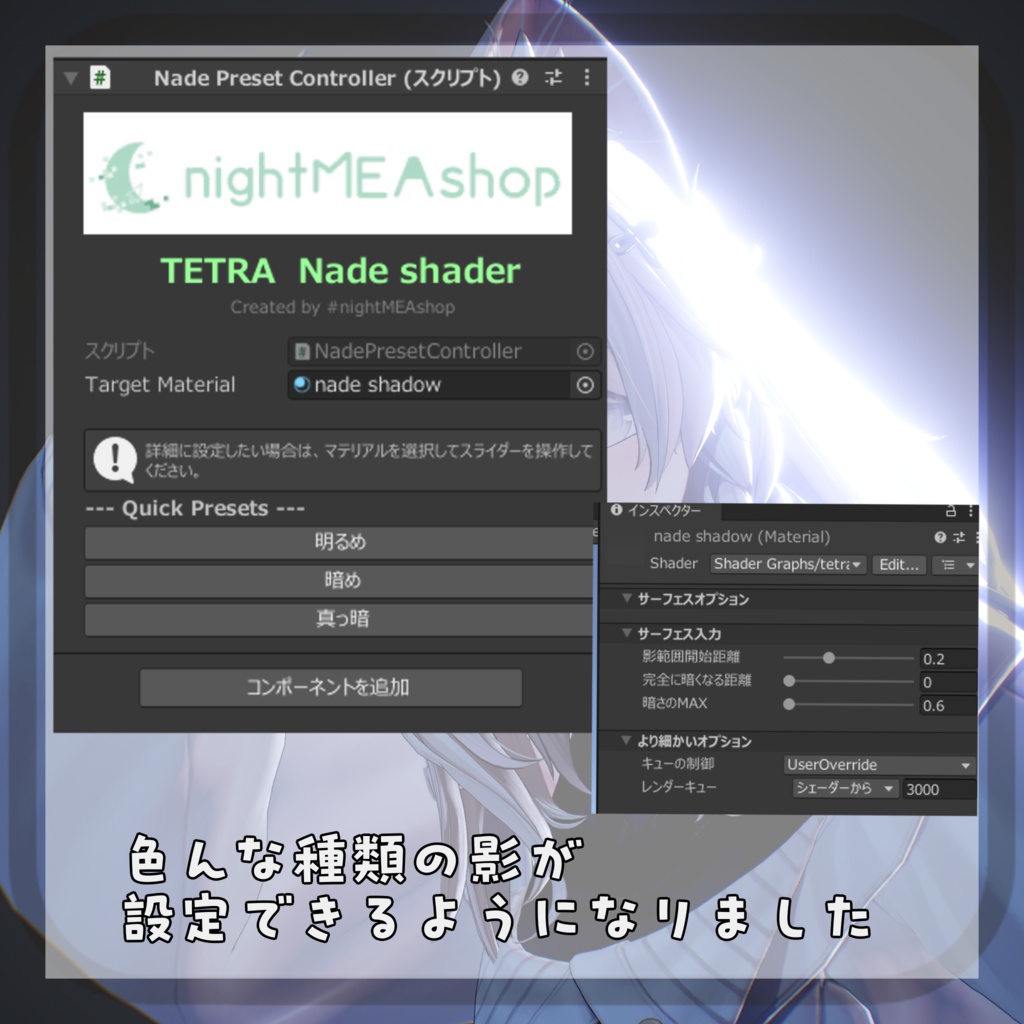Image resolution: width=1024 pixels, height=1024 pixels.
Task: Click the 完全に暗くなる距離 value field 0
Action: (948, 682)
